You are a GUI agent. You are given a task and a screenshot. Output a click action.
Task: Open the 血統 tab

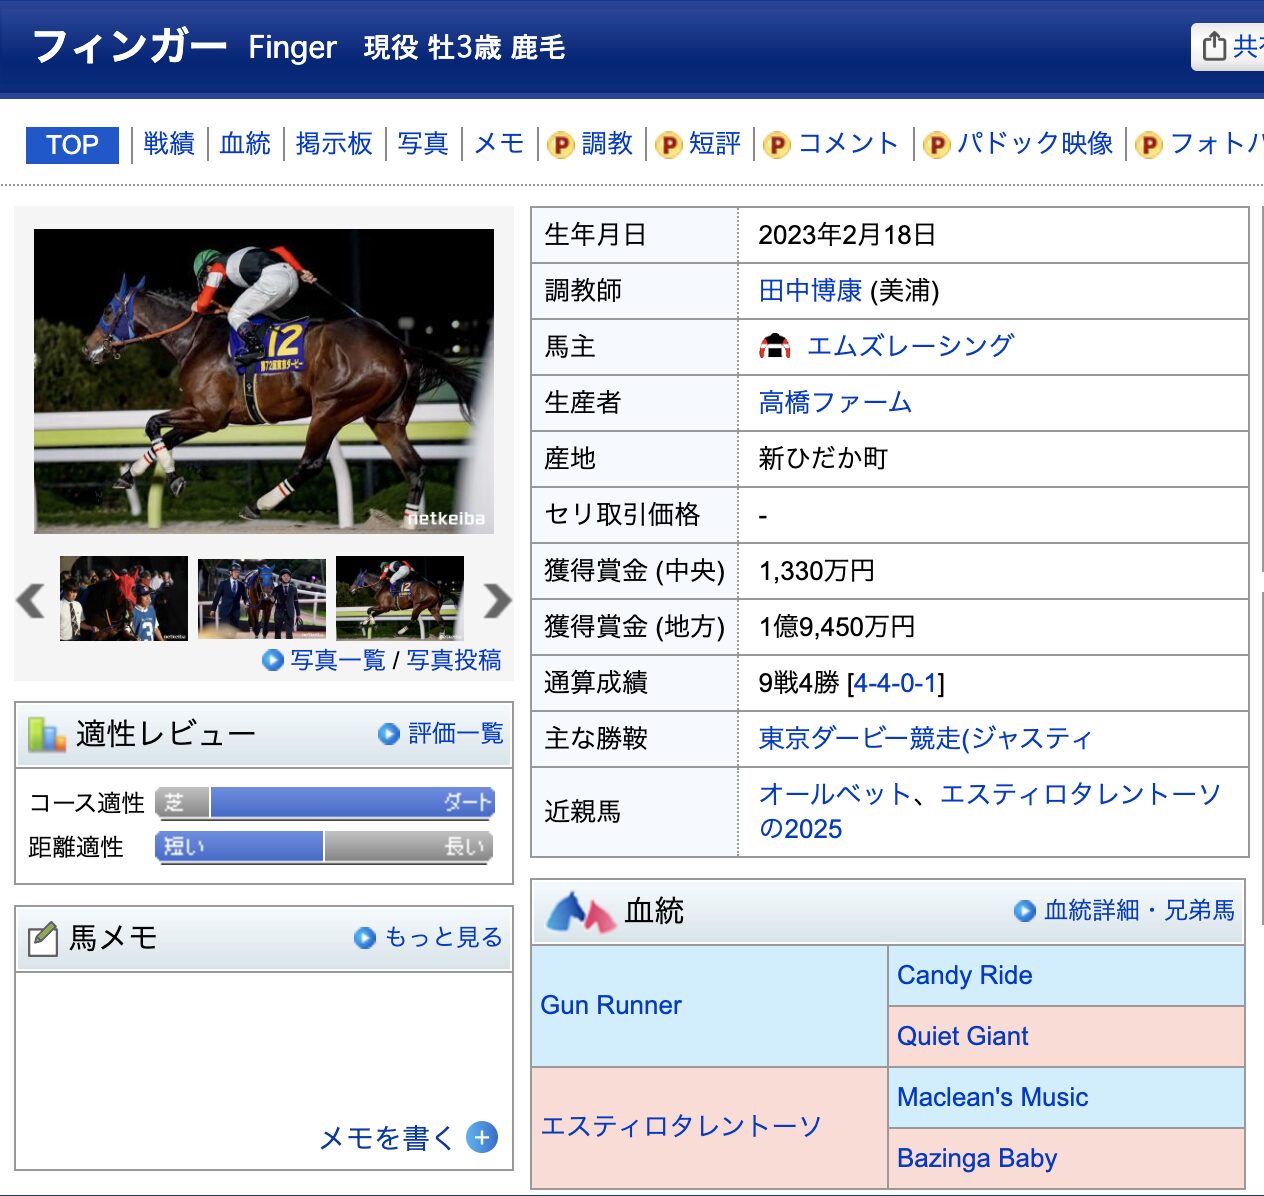coord(245,144)
